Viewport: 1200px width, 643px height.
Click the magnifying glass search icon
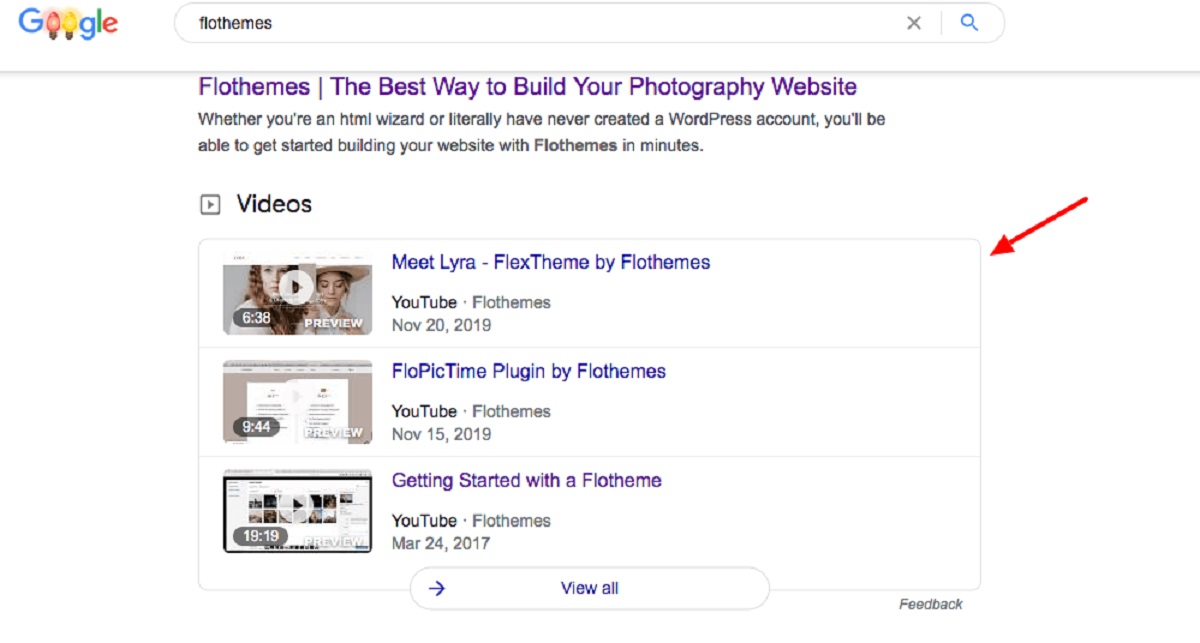pos(969,22)
